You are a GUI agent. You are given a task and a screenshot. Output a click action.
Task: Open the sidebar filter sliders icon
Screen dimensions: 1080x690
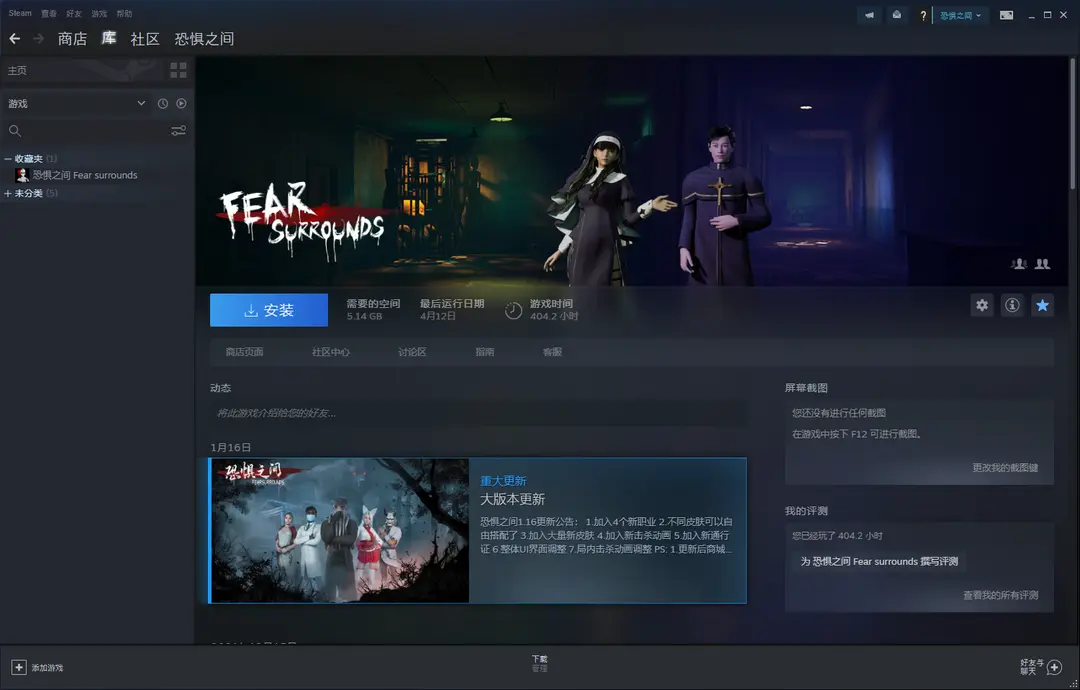pyautogui.click(x=178, y=130)
